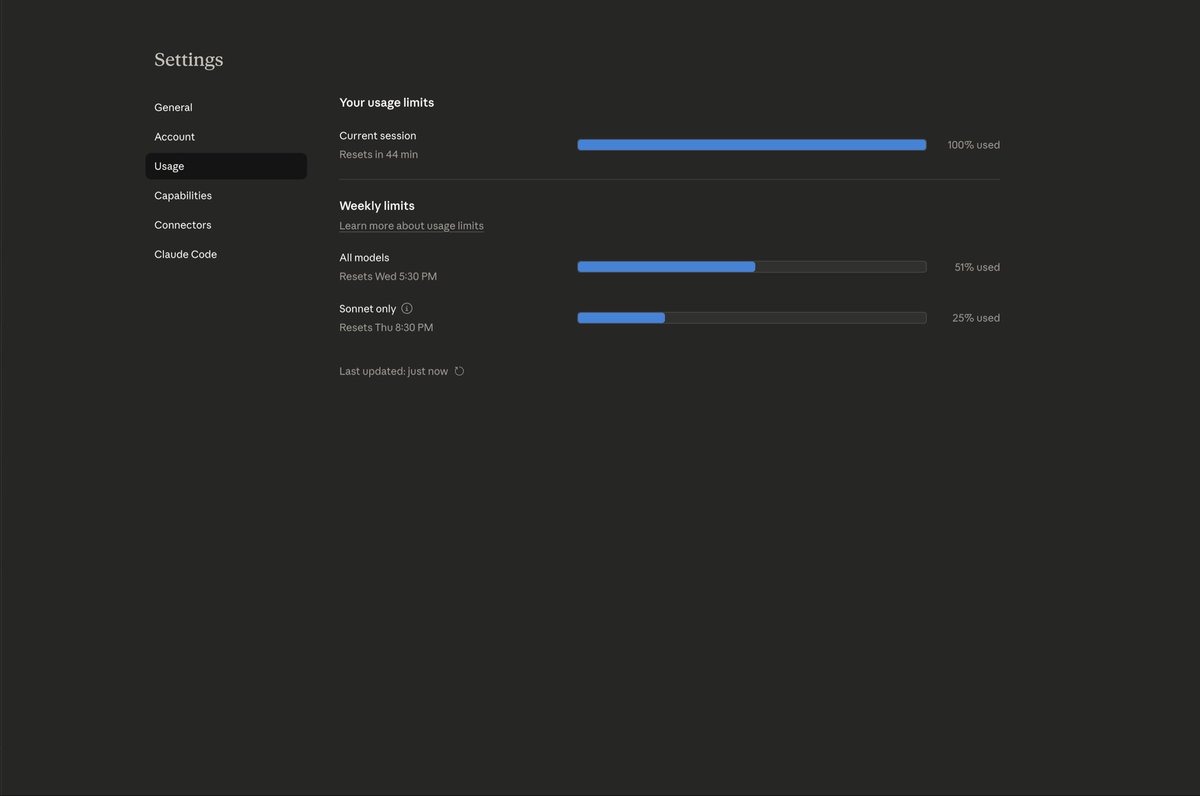Click the Resets in 44 min text
This screenshot has height=796, width=1200.
coord(379,155)
